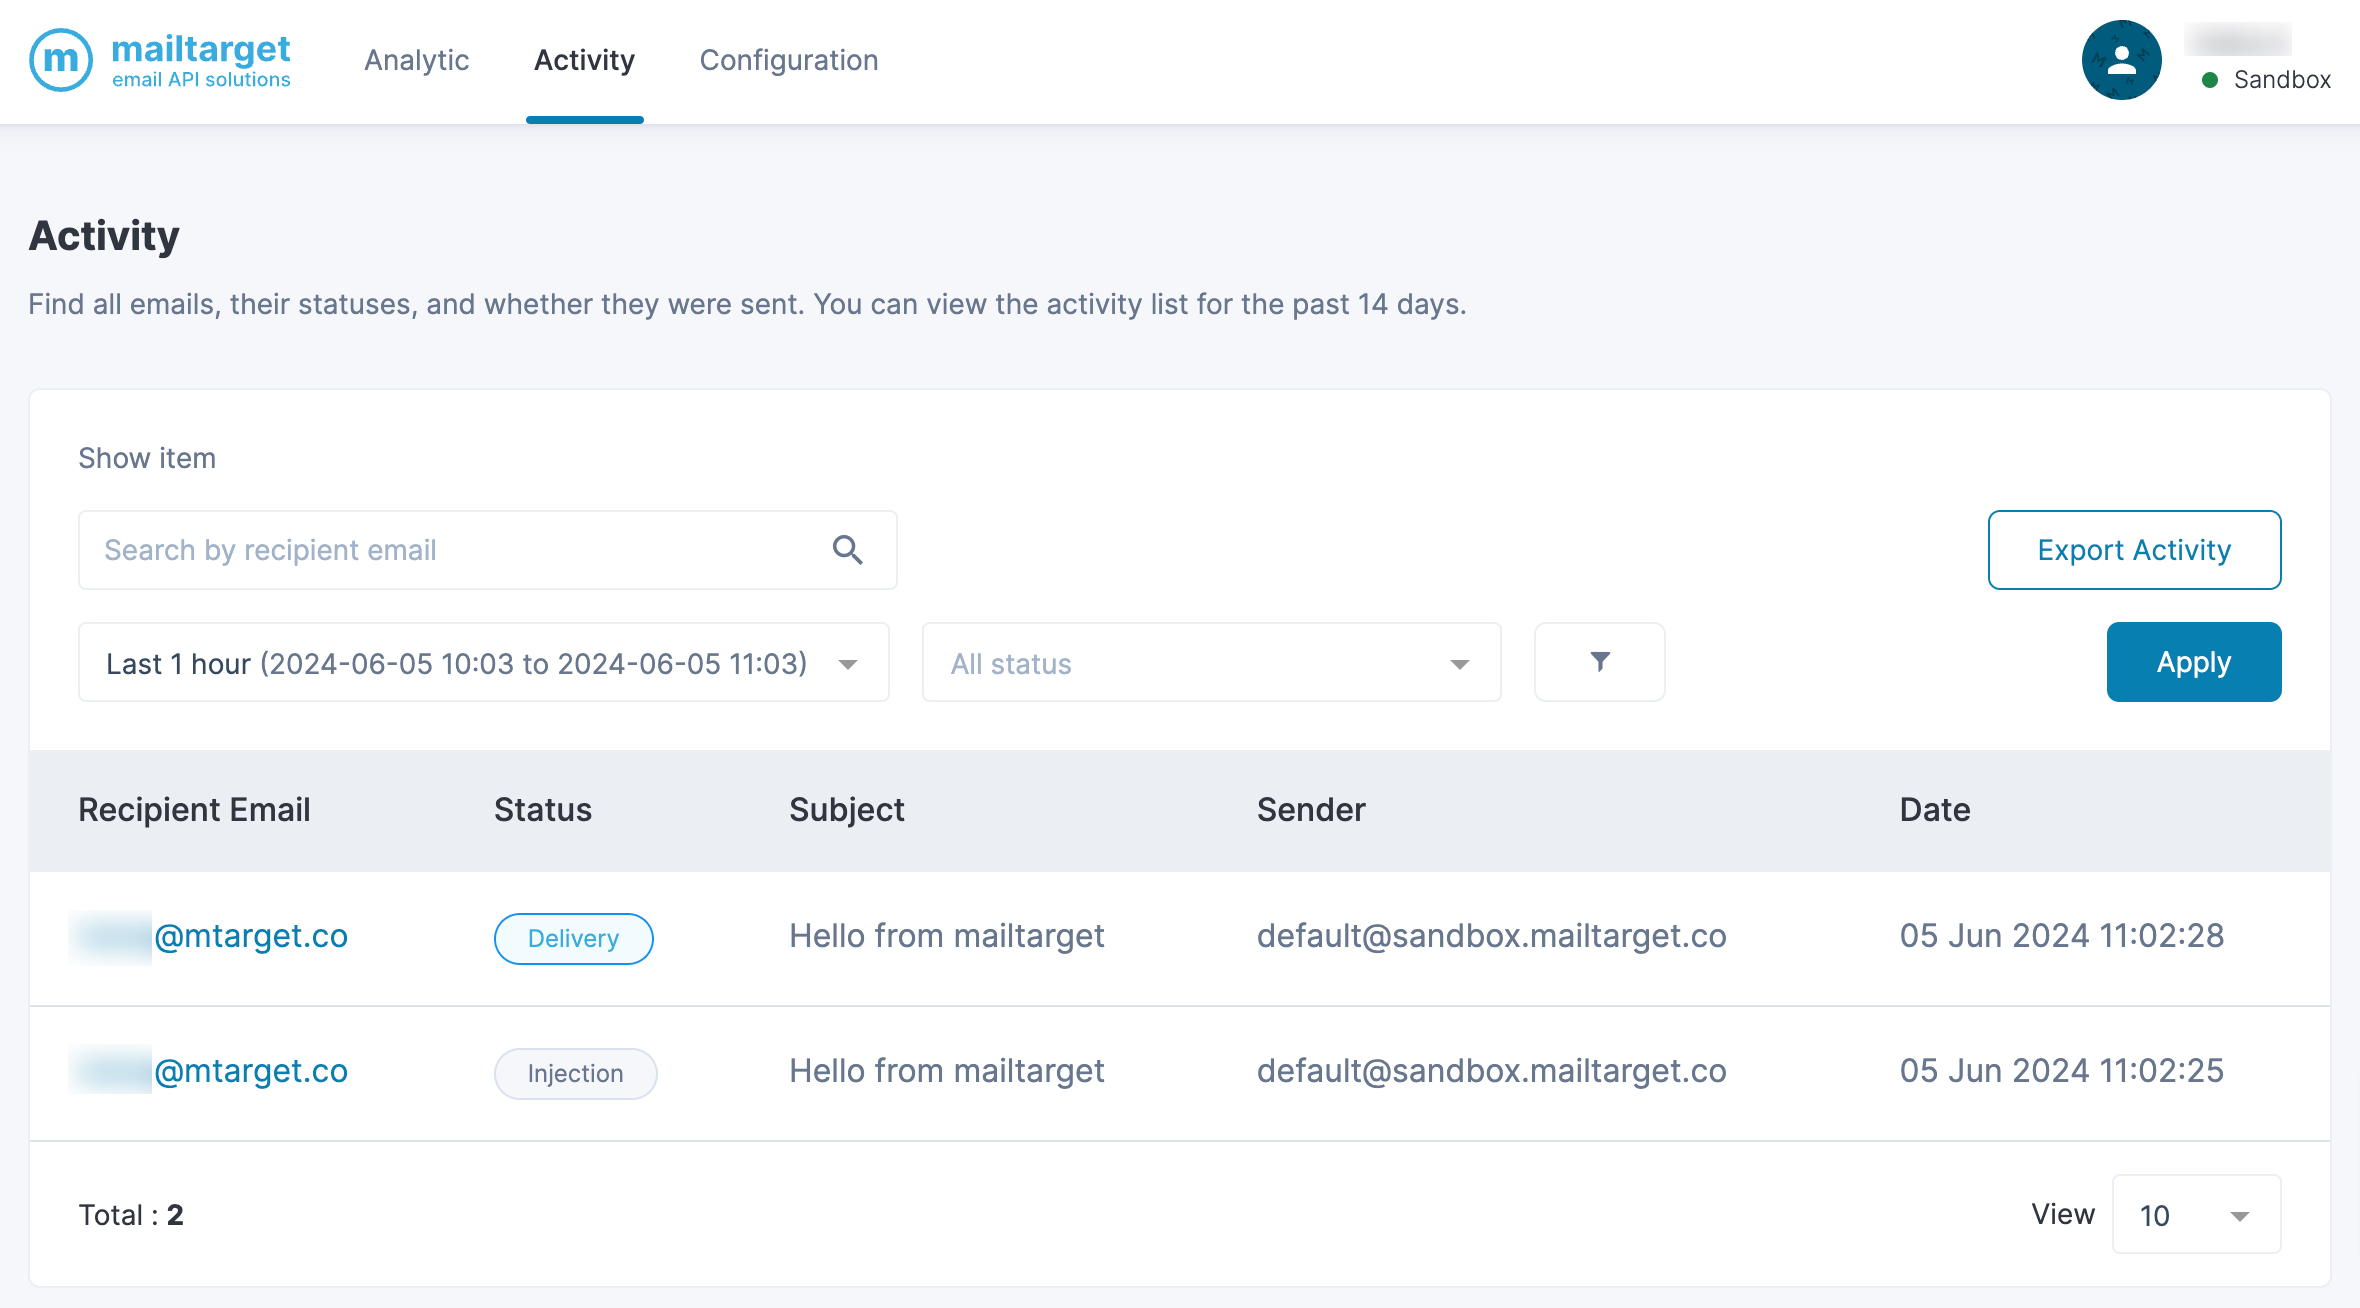Click the green Sandbox status indicator
This screenshot has width=2360, height=1308.
[2210, 80]
